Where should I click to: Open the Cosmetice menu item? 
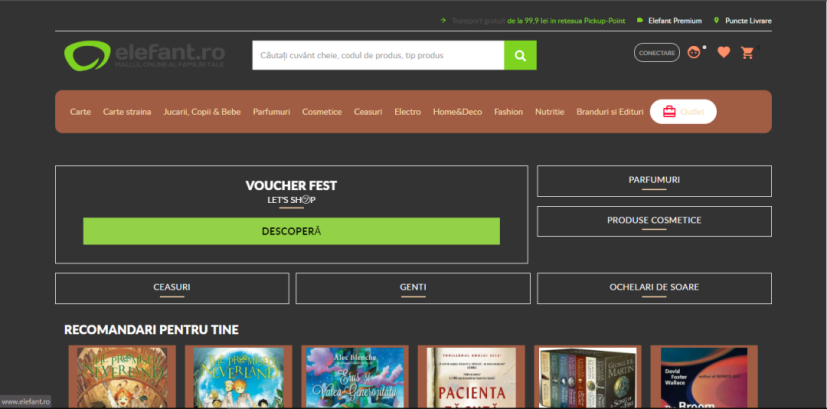pyautogui.click(x=322, y=112)
